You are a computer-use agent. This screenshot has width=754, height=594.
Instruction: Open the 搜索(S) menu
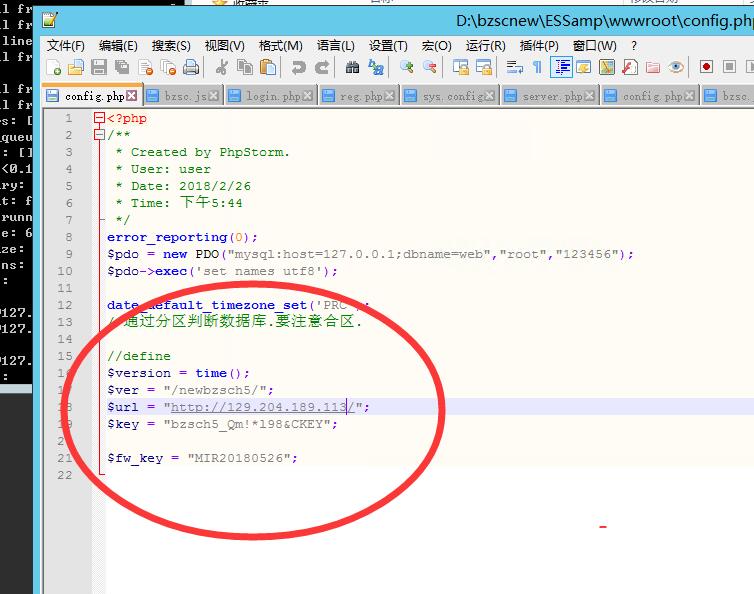click(171, 46)
